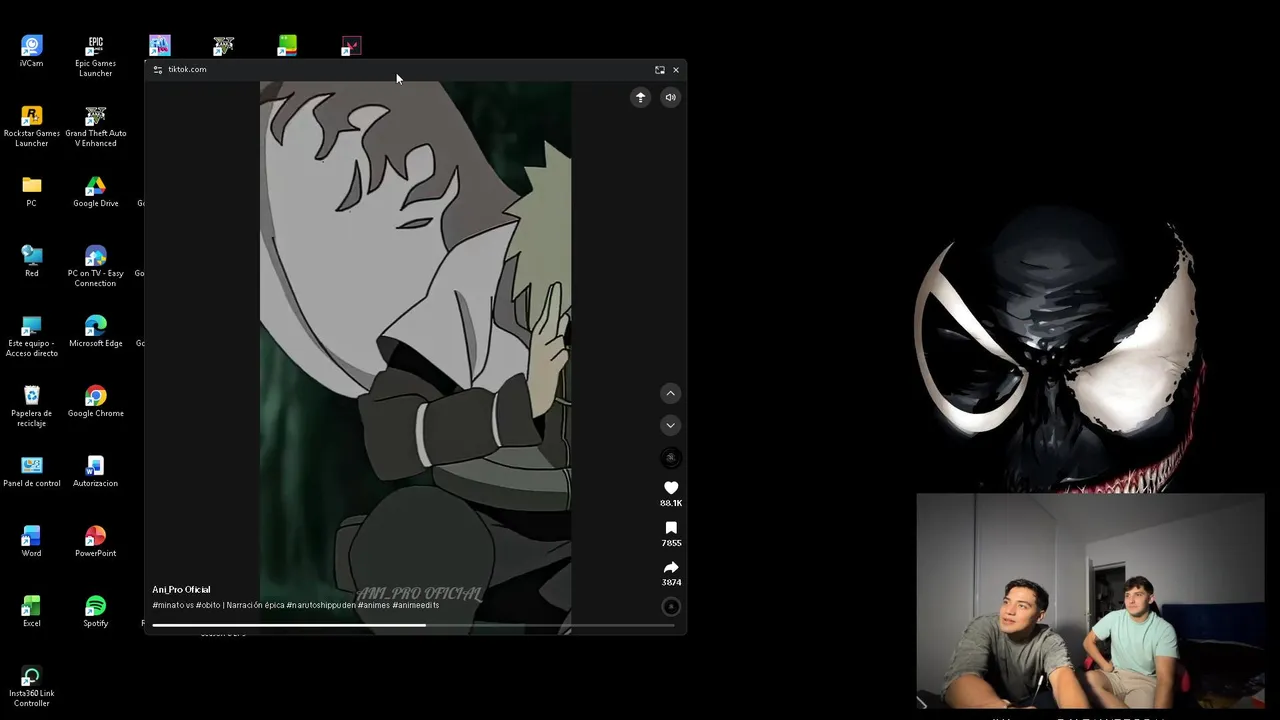Open the iVCam desktop shortcut
Screen dimensions: 1280x720
tap(32, 51)
